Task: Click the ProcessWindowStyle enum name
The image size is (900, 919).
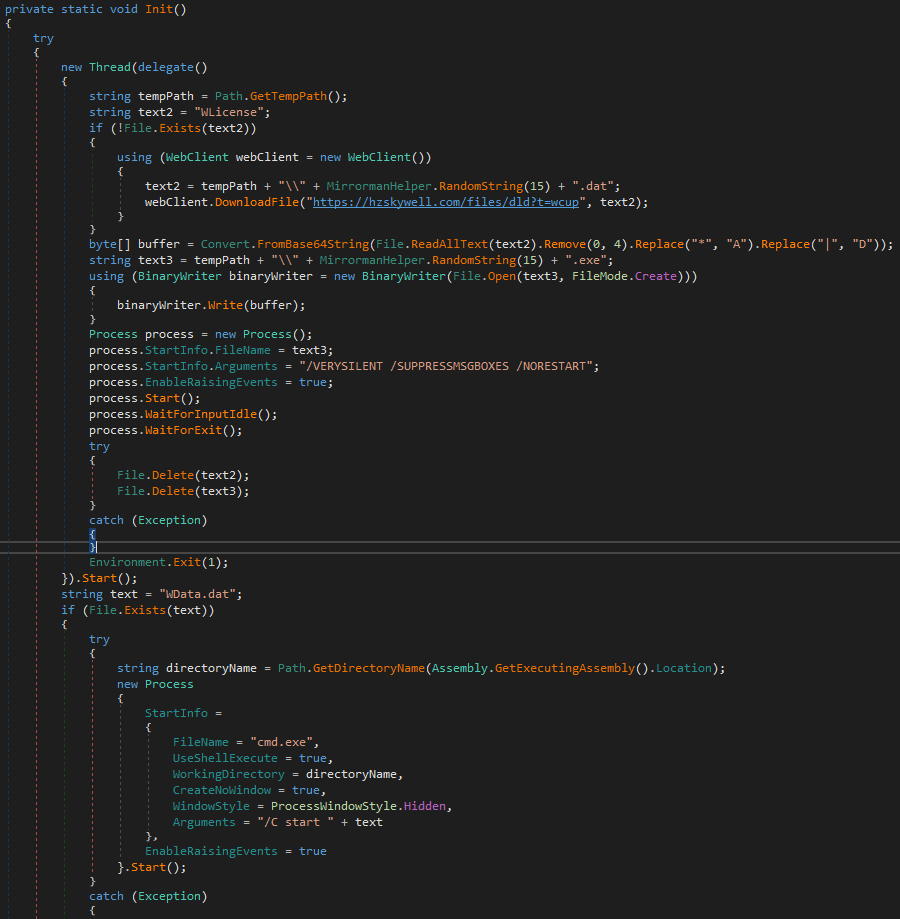Action: coord(334,806)
